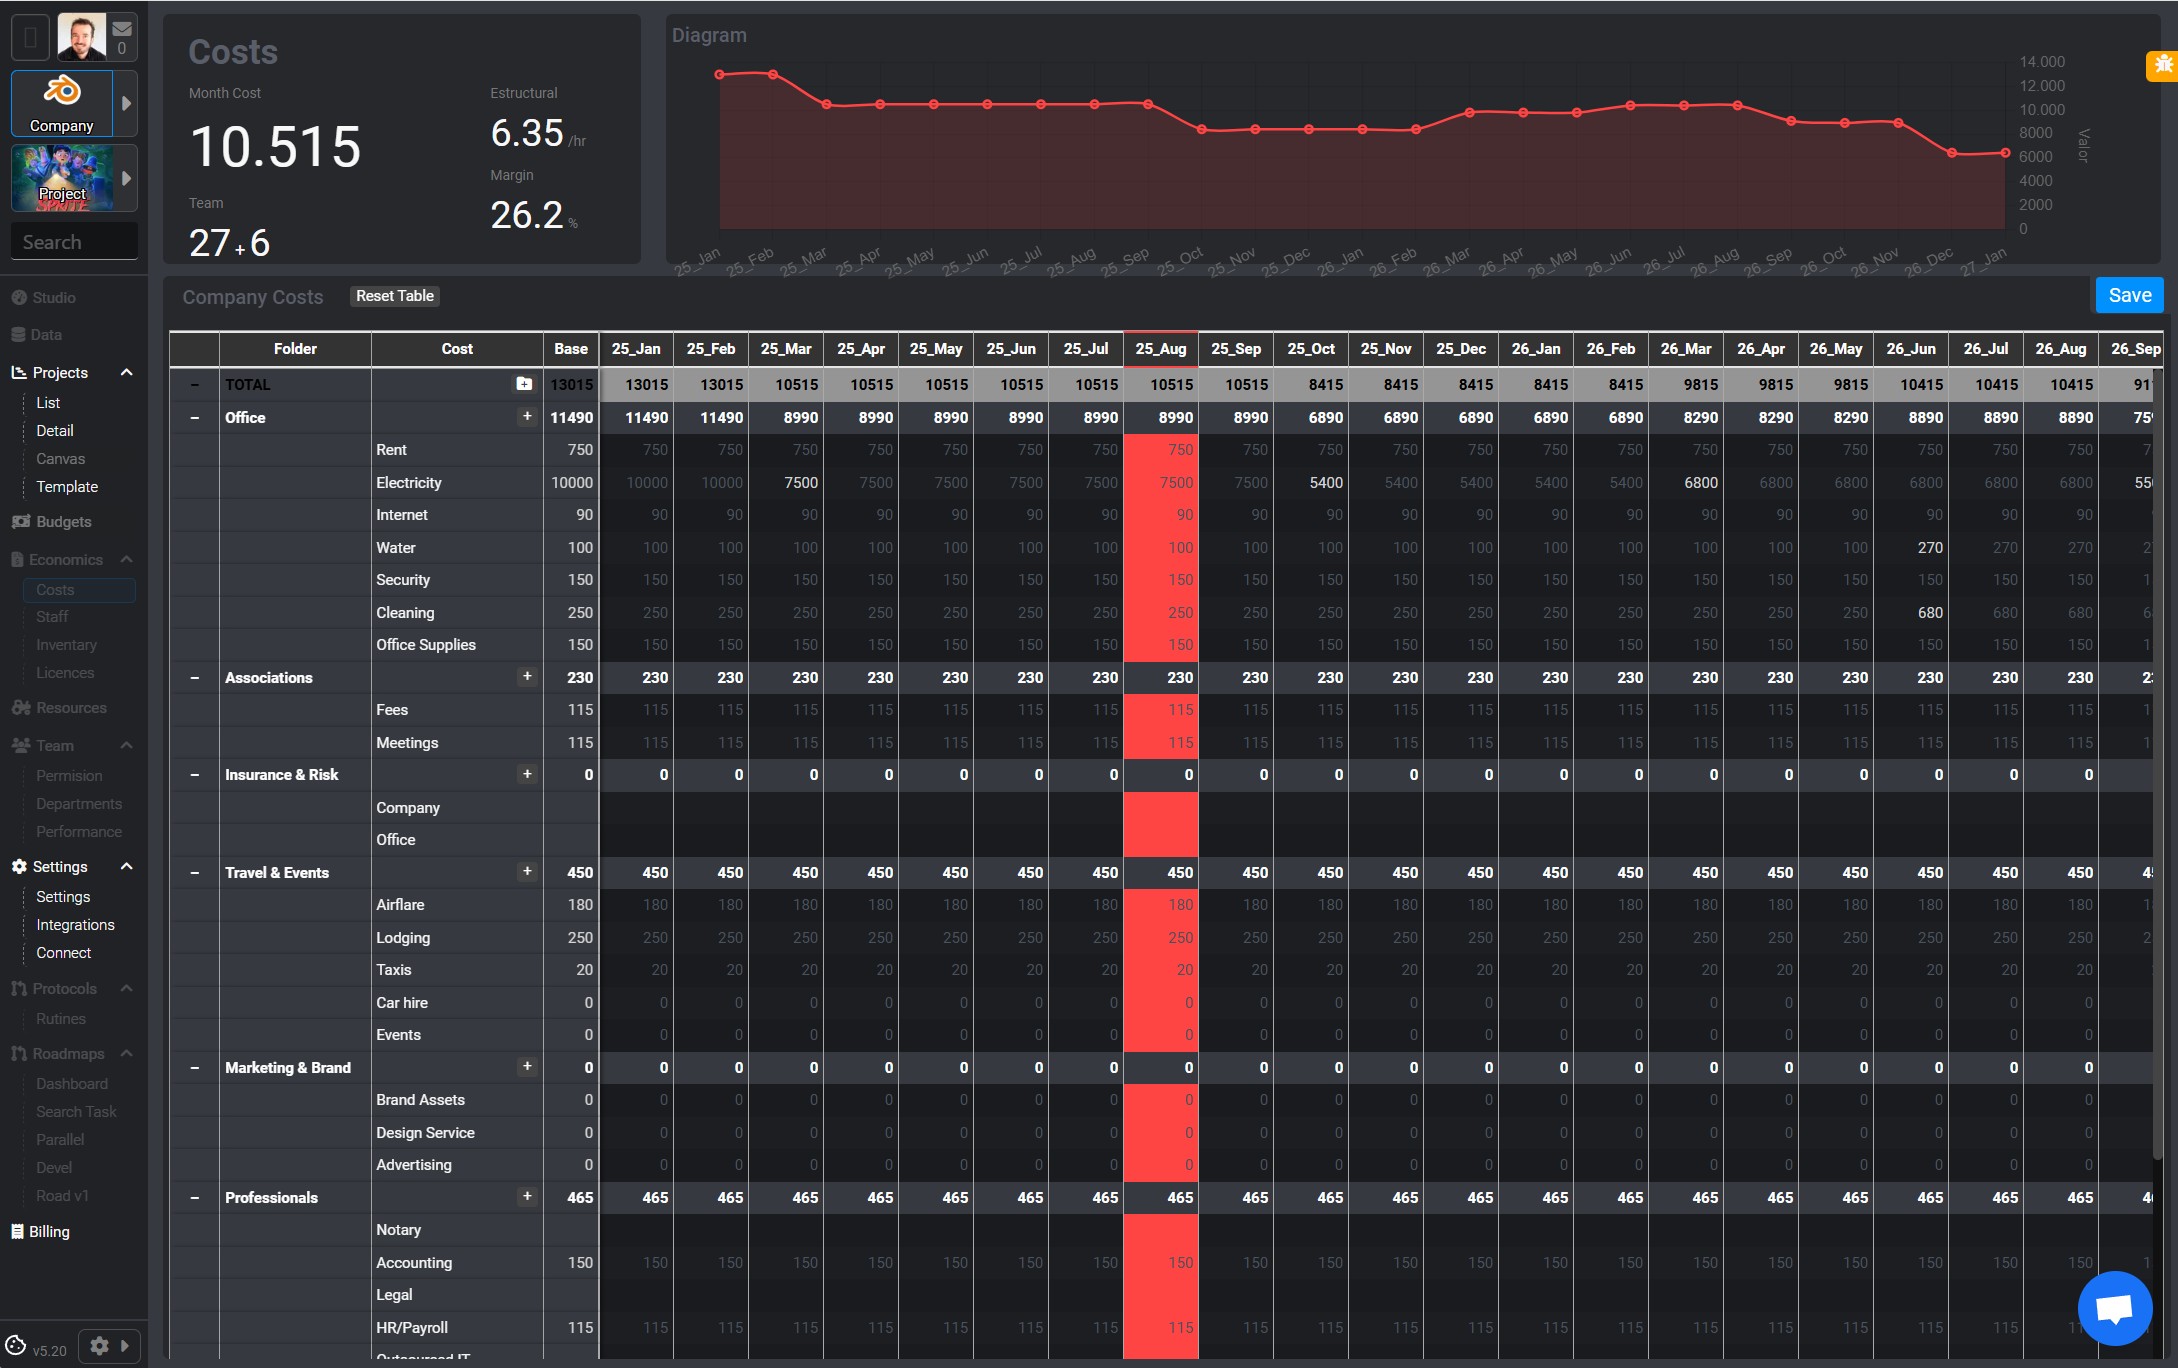
Task: Collapse the Projects sidebar section
Action: pos(126,373)
